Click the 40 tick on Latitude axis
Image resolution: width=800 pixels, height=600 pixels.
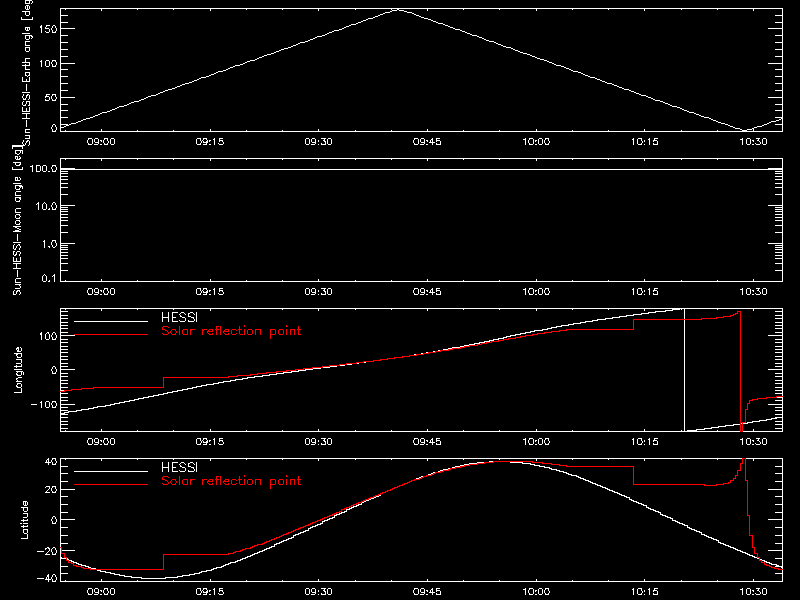click(x=51, y=462)
